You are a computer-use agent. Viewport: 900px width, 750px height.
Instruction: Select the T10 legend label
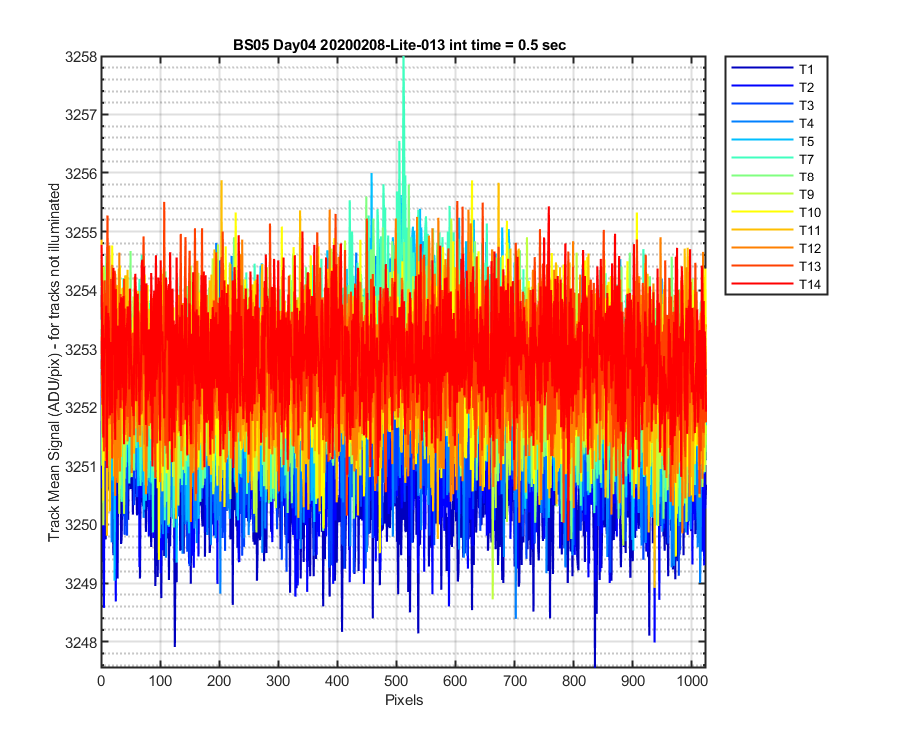(810, 212)
